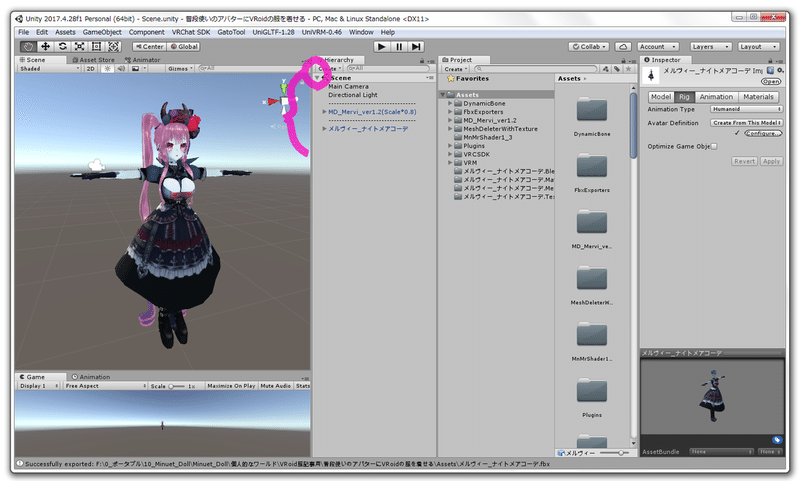
Task: Click the Project search field
Action: tap(535, 69)
